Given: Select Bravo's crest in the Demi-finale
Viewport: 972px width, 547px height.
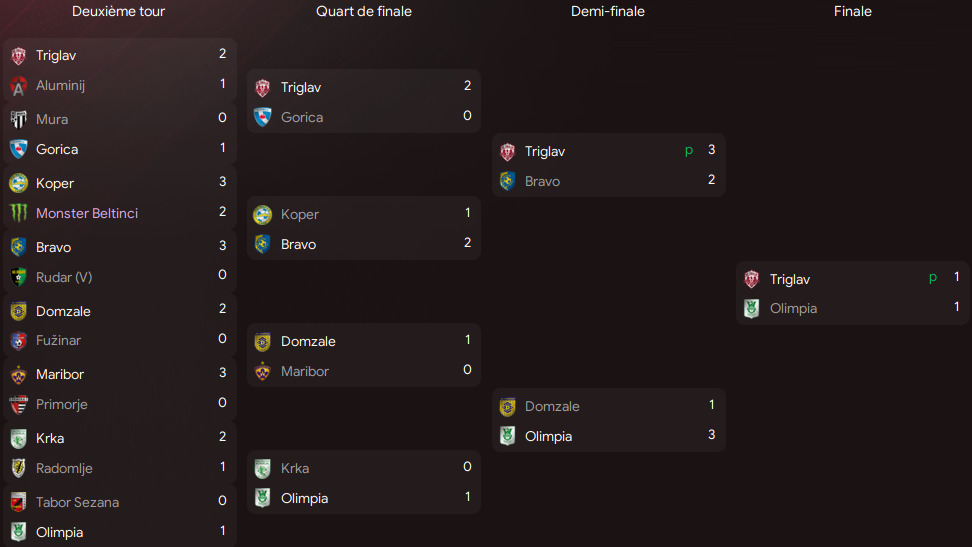Looking at the screenshot, I should point(508,181).
